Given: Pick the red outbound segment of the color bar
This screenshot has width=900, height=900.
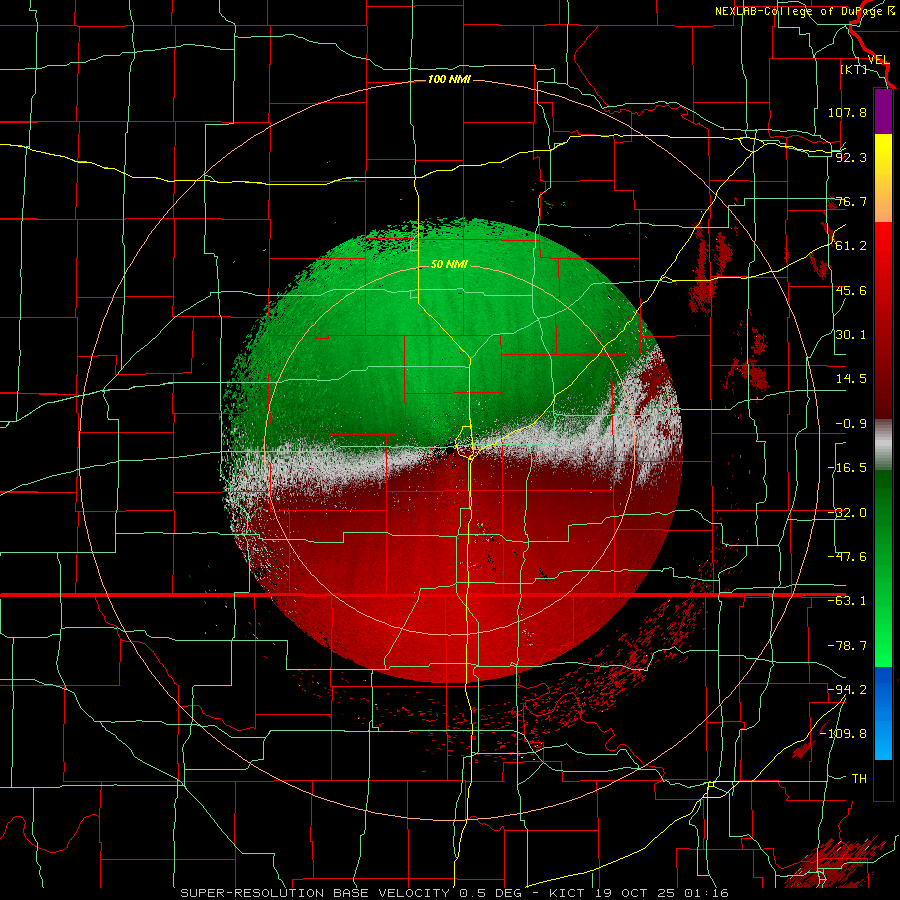Looking at the screenshot, I should tap(883, 320).
